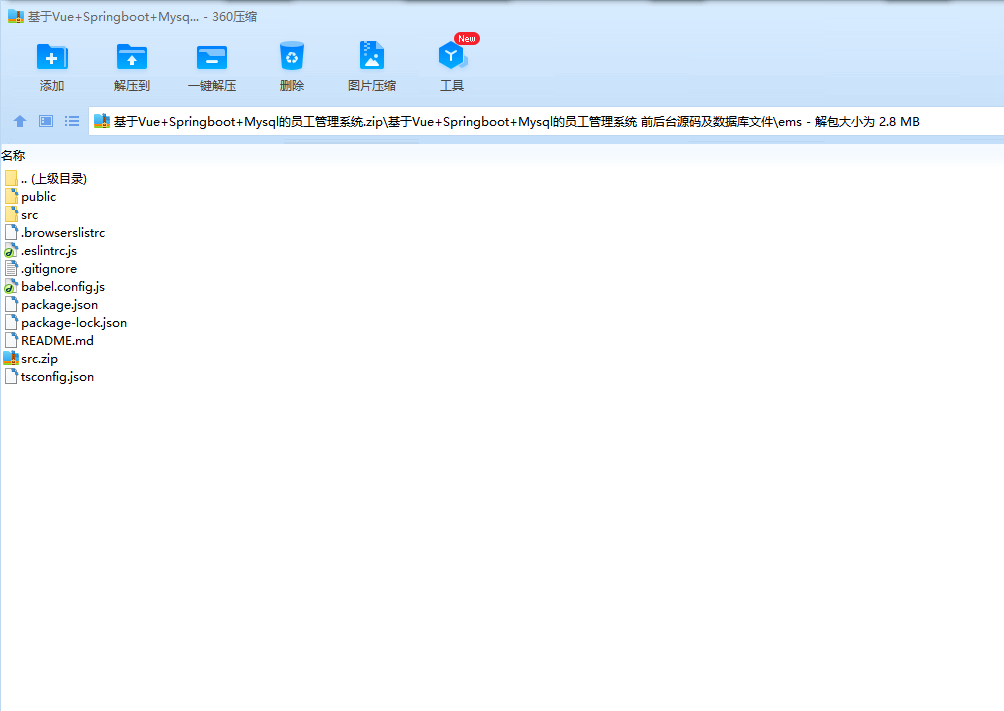The width and height of the screenshot is (1004, 711).
Task: Click the package.json file icon
Action: click(x=11, y=304)
